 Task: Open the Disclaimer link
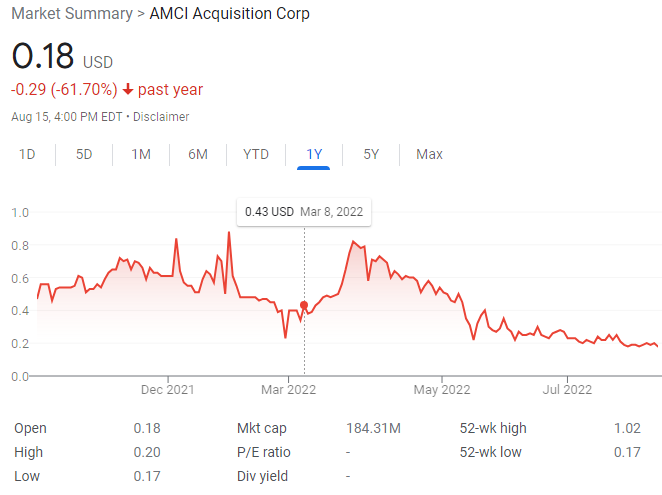(x=161, y=117)
